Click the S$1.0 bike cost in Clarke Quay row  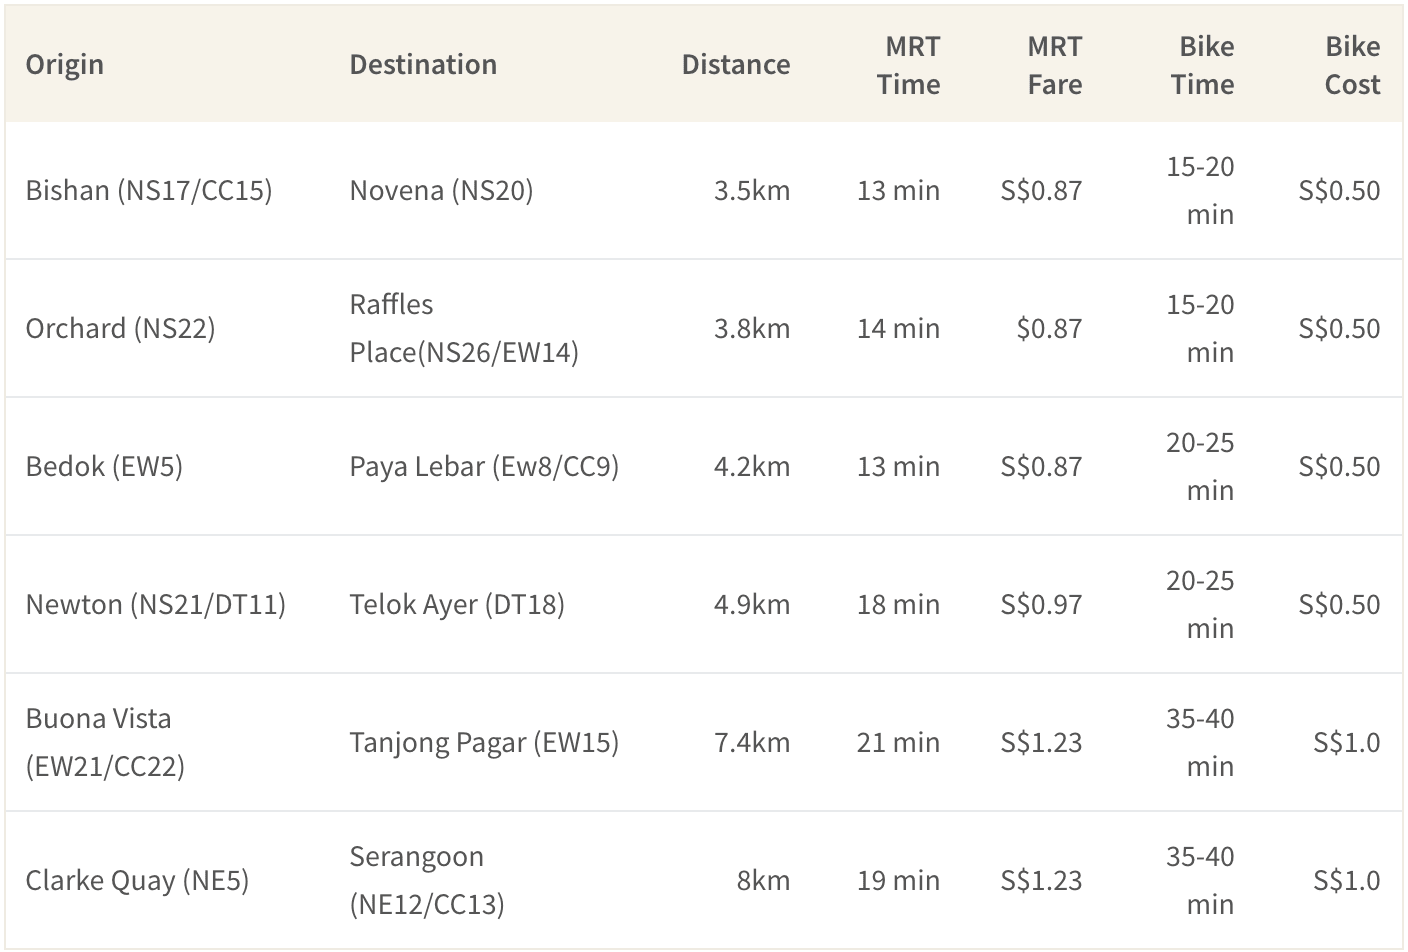1347,880
